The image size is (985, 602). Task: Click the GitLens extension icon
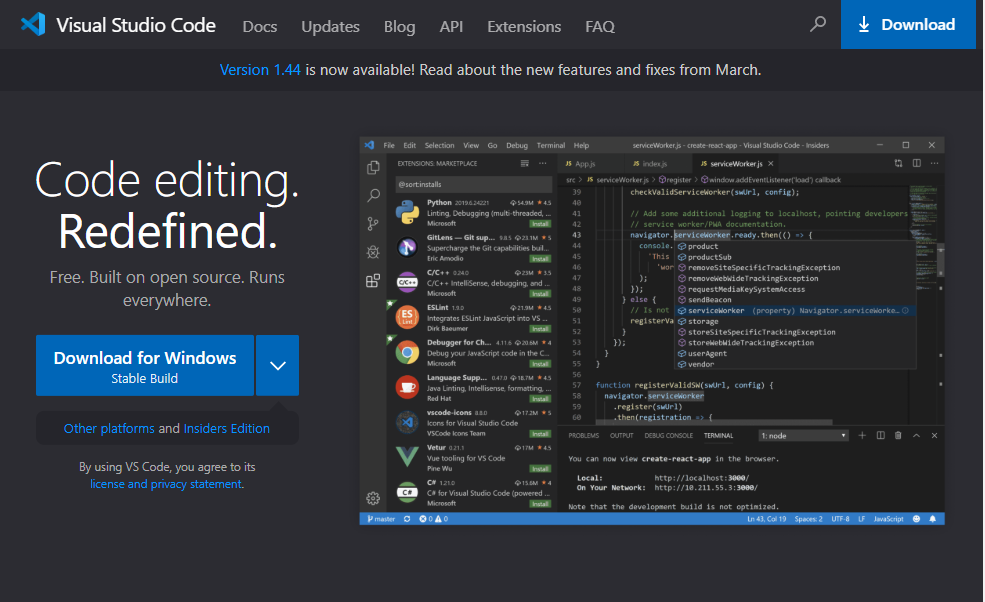(x=407, y=248)
